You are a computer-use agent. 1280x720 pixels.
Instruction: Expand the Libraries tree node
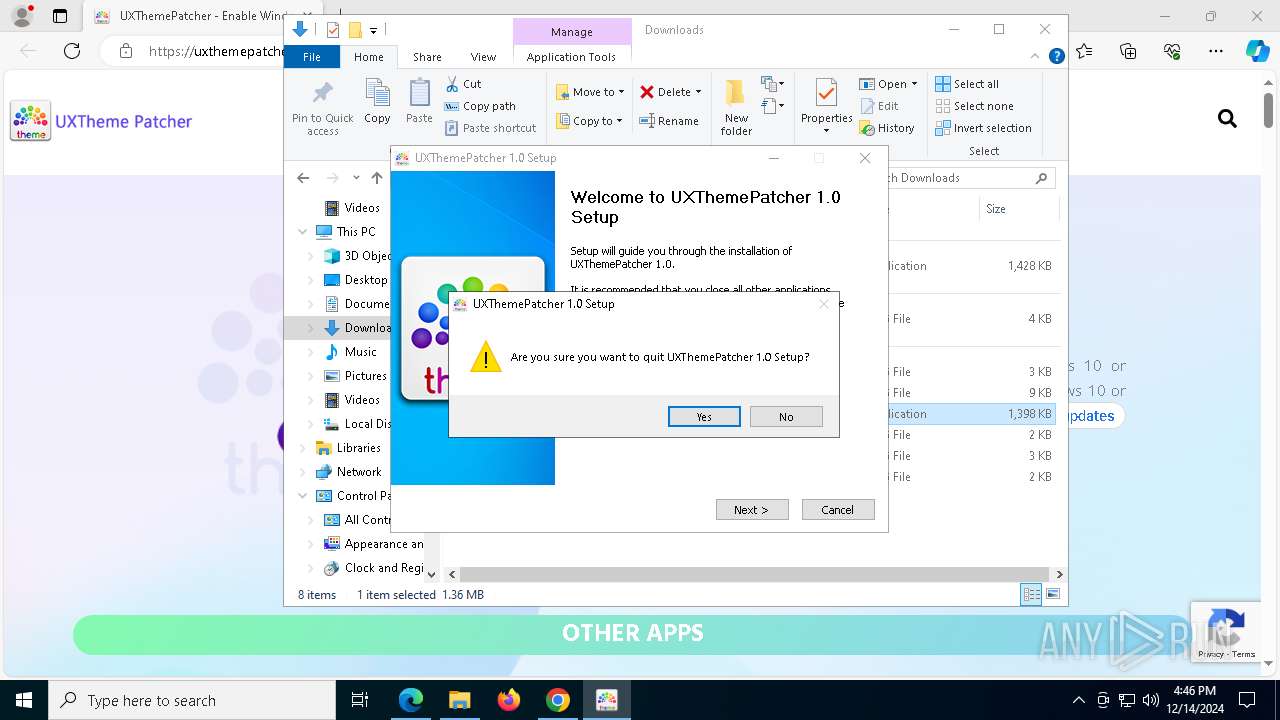click(303, 448)
